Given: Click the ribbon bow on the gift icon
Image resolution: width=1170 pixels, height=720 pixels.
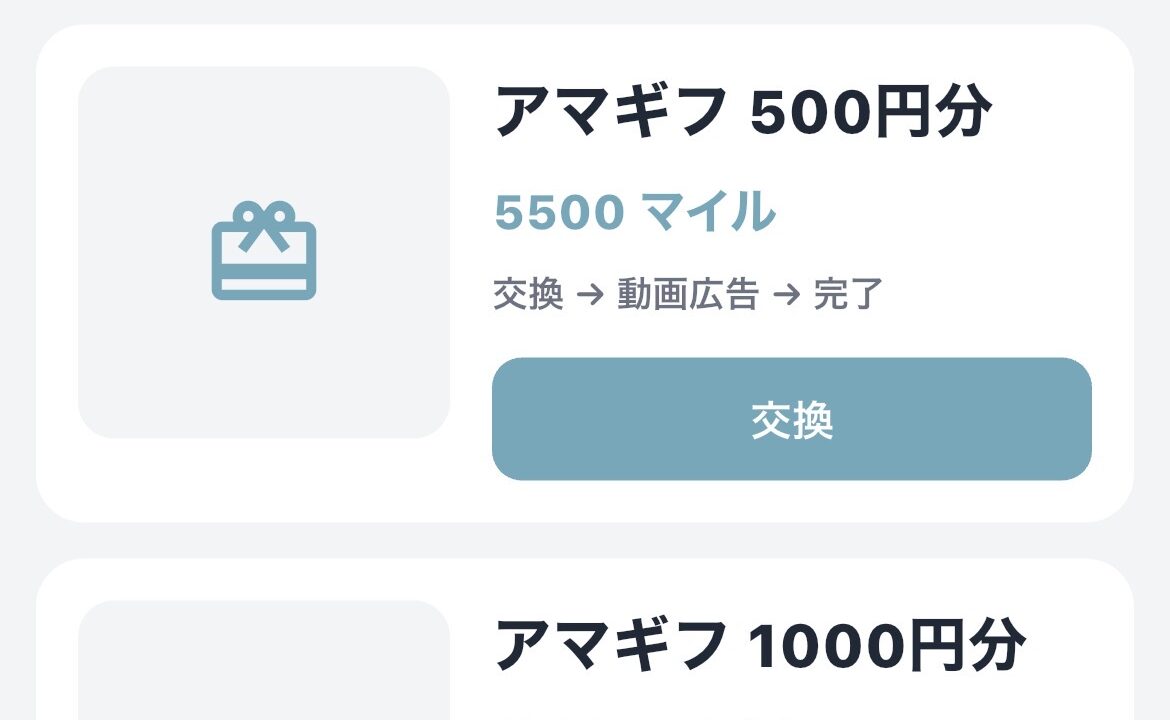Looking at the screenshot, I should click(x=264, y=218).
